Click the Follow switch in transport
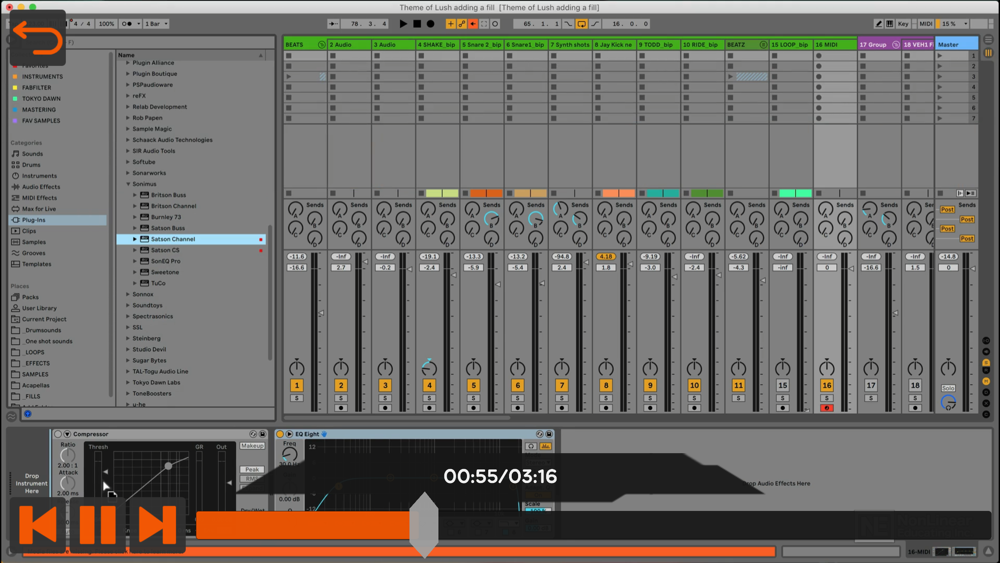 334,24
